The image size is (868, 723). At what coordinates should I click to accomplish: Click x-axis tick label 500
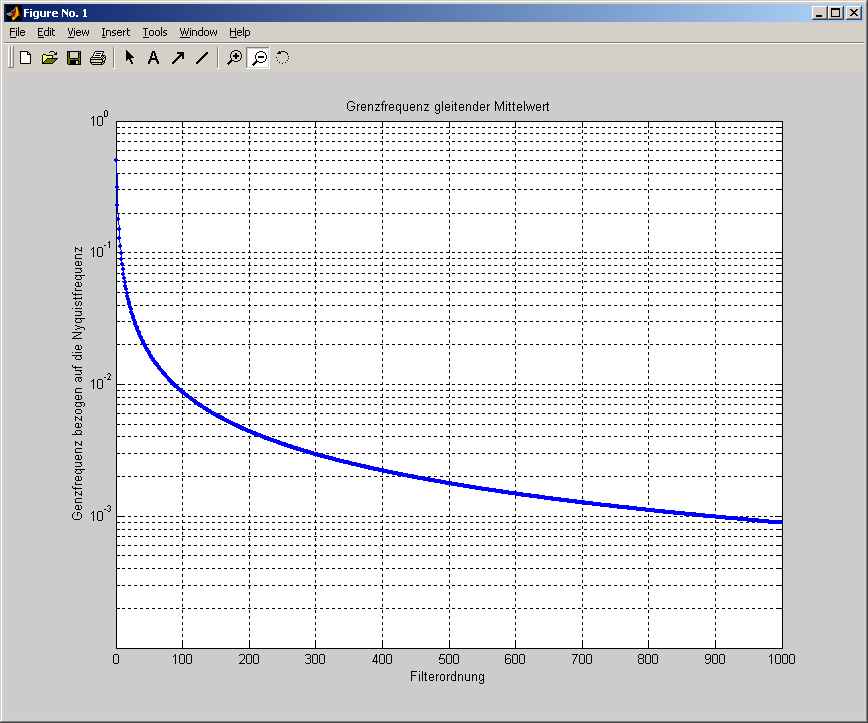(x=449, y=659)
